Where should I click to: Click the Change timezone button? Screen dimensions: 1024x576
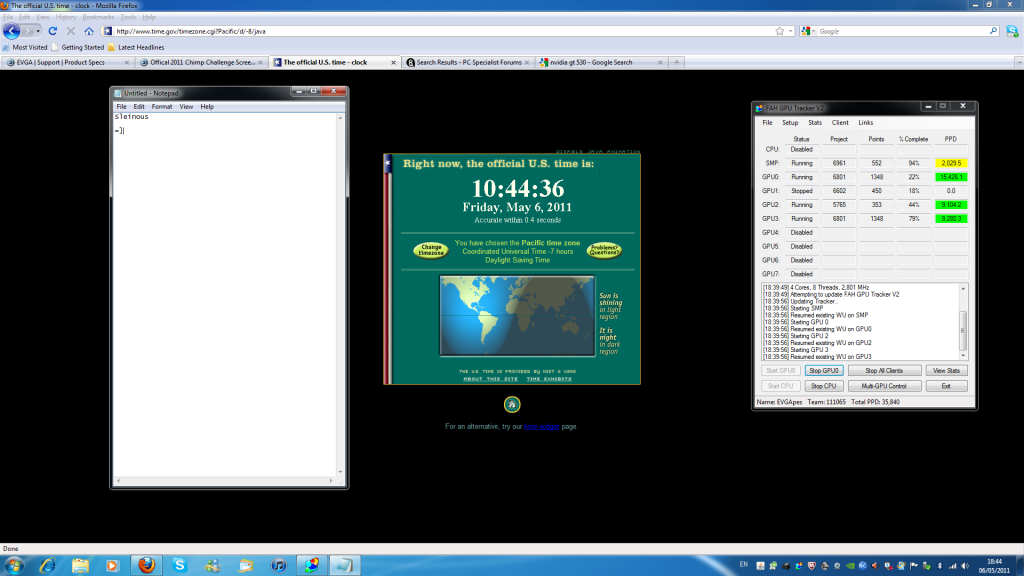(x=431, y=250)
